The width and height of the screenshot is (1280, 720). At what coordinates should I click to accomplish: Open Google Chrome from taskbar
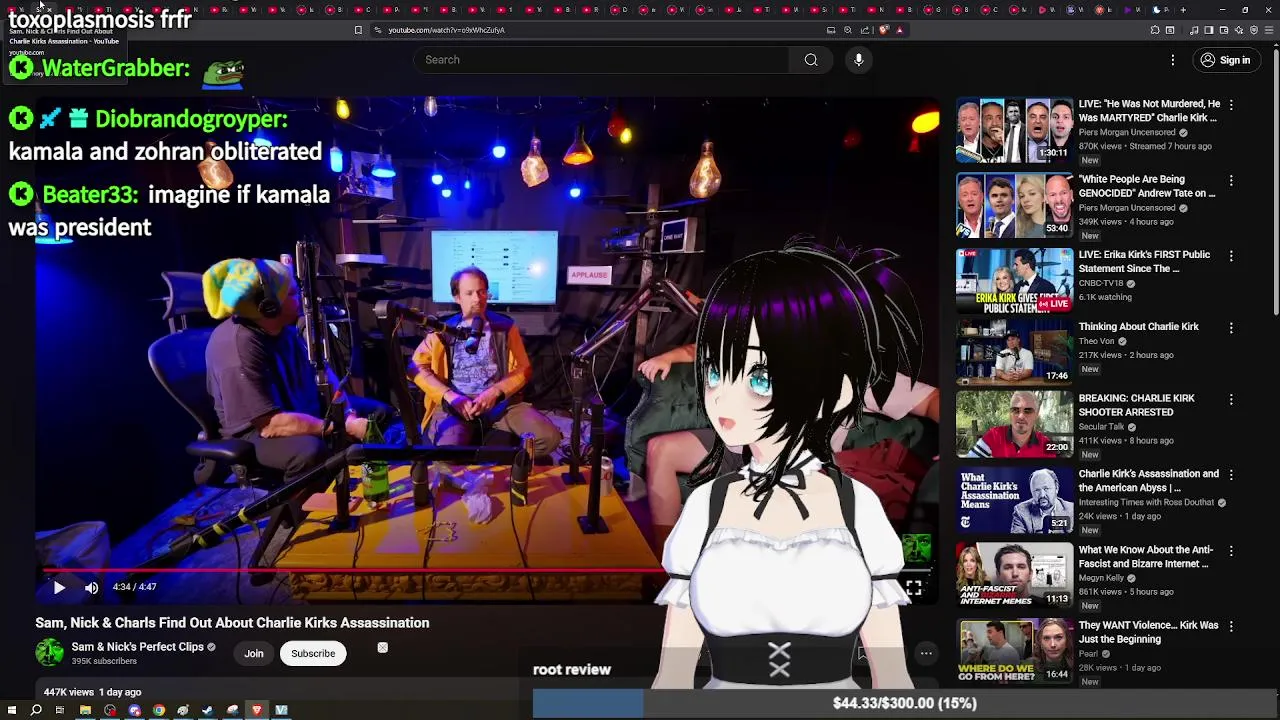(159, 710)
